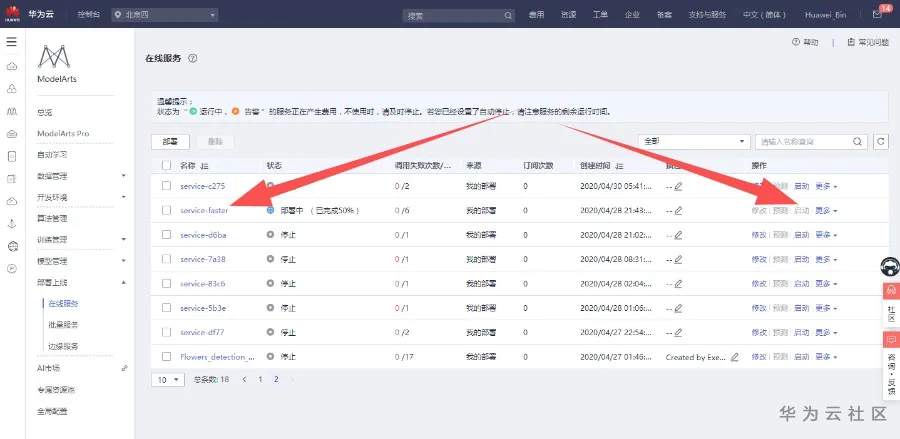The width and height of the screenshot is (900, 439).
Task: Collapse 部署上线 in the sidebar
Action: point(123,282)
